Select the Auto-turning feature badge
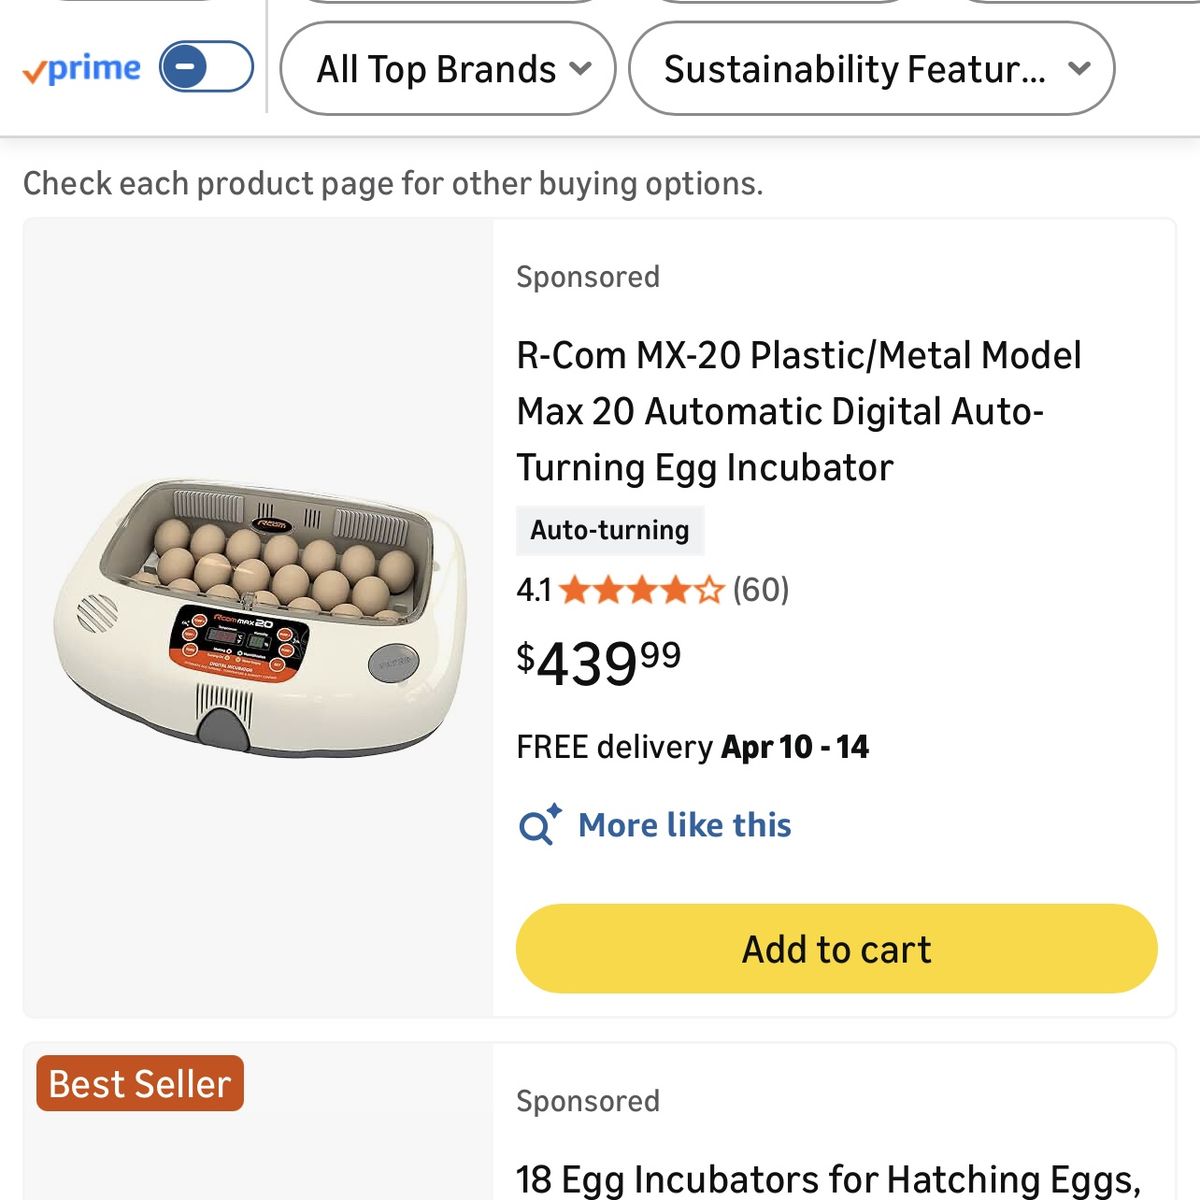The width and height of the screenshot is (1200, 1200). 610,530
